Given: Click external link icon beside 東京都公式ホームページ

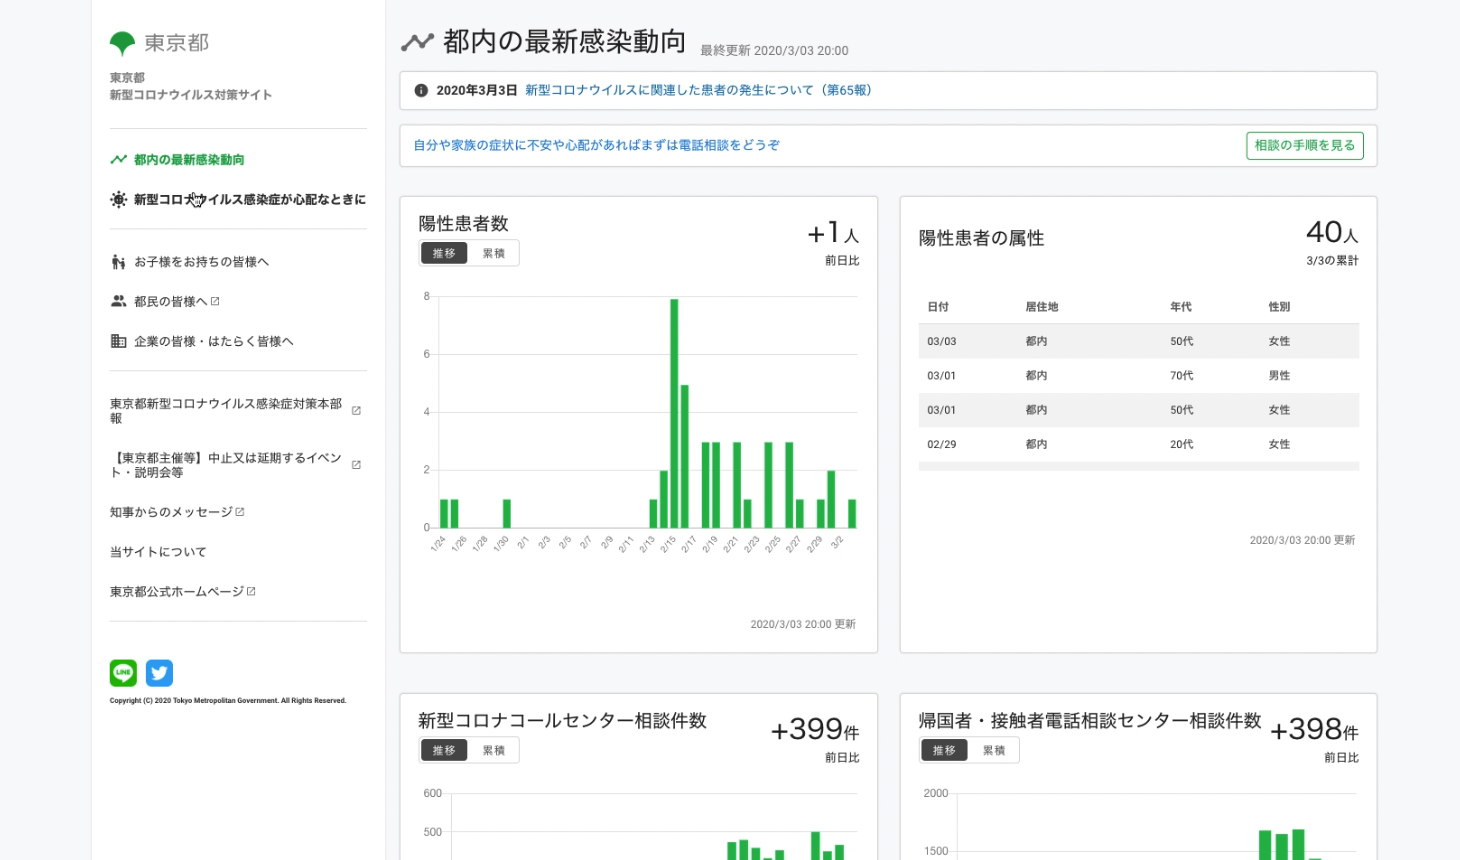Looking at the screenshot, I should pyautogui.click(x=251, y=592).
